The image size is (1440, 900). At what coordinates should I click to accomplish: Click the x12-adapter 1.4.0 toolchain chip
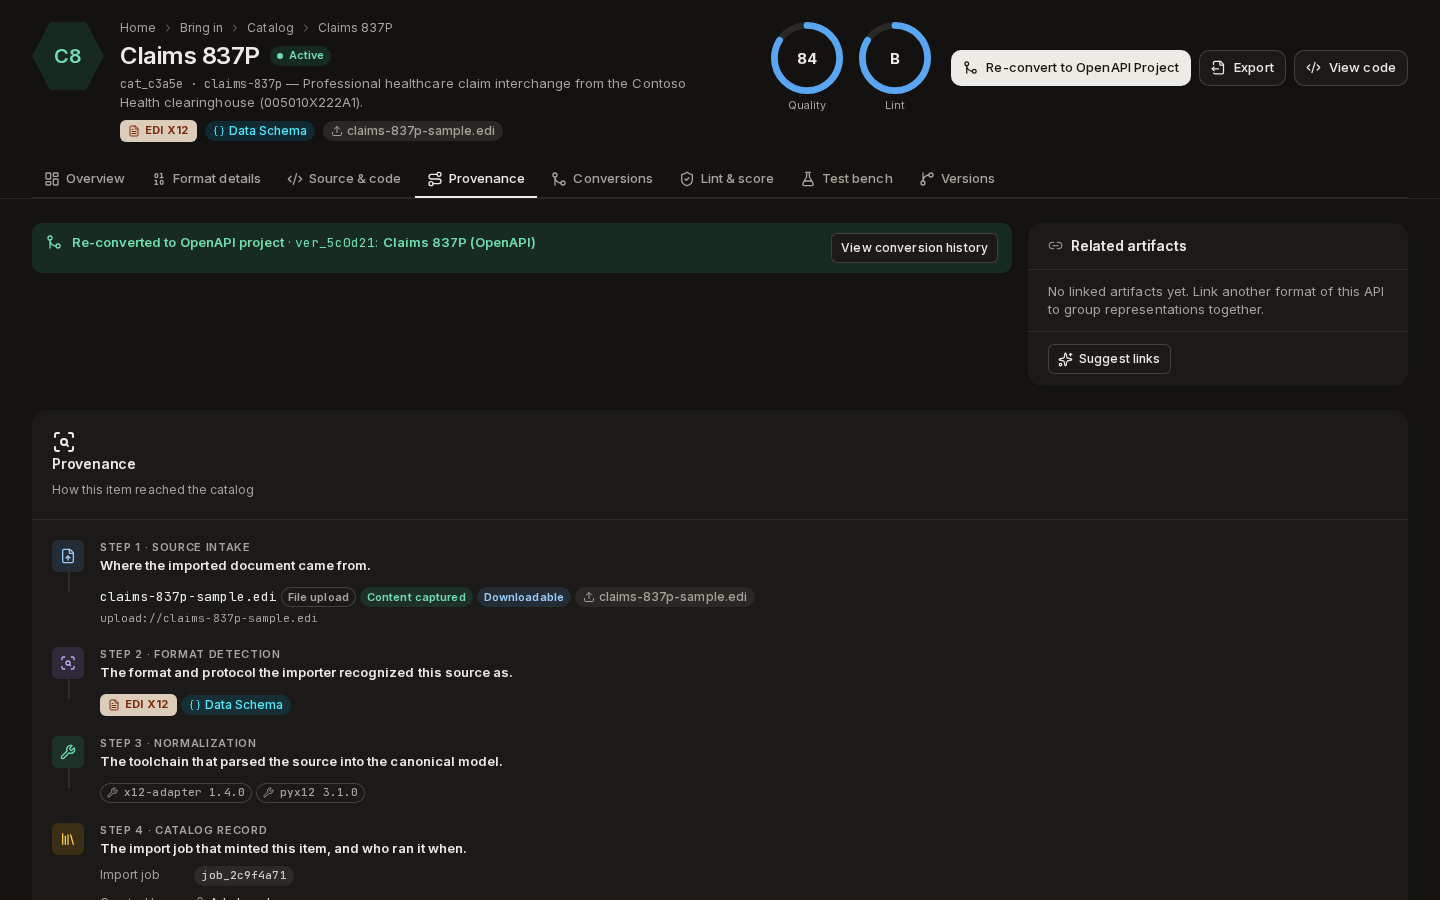(x=176, y=793)
